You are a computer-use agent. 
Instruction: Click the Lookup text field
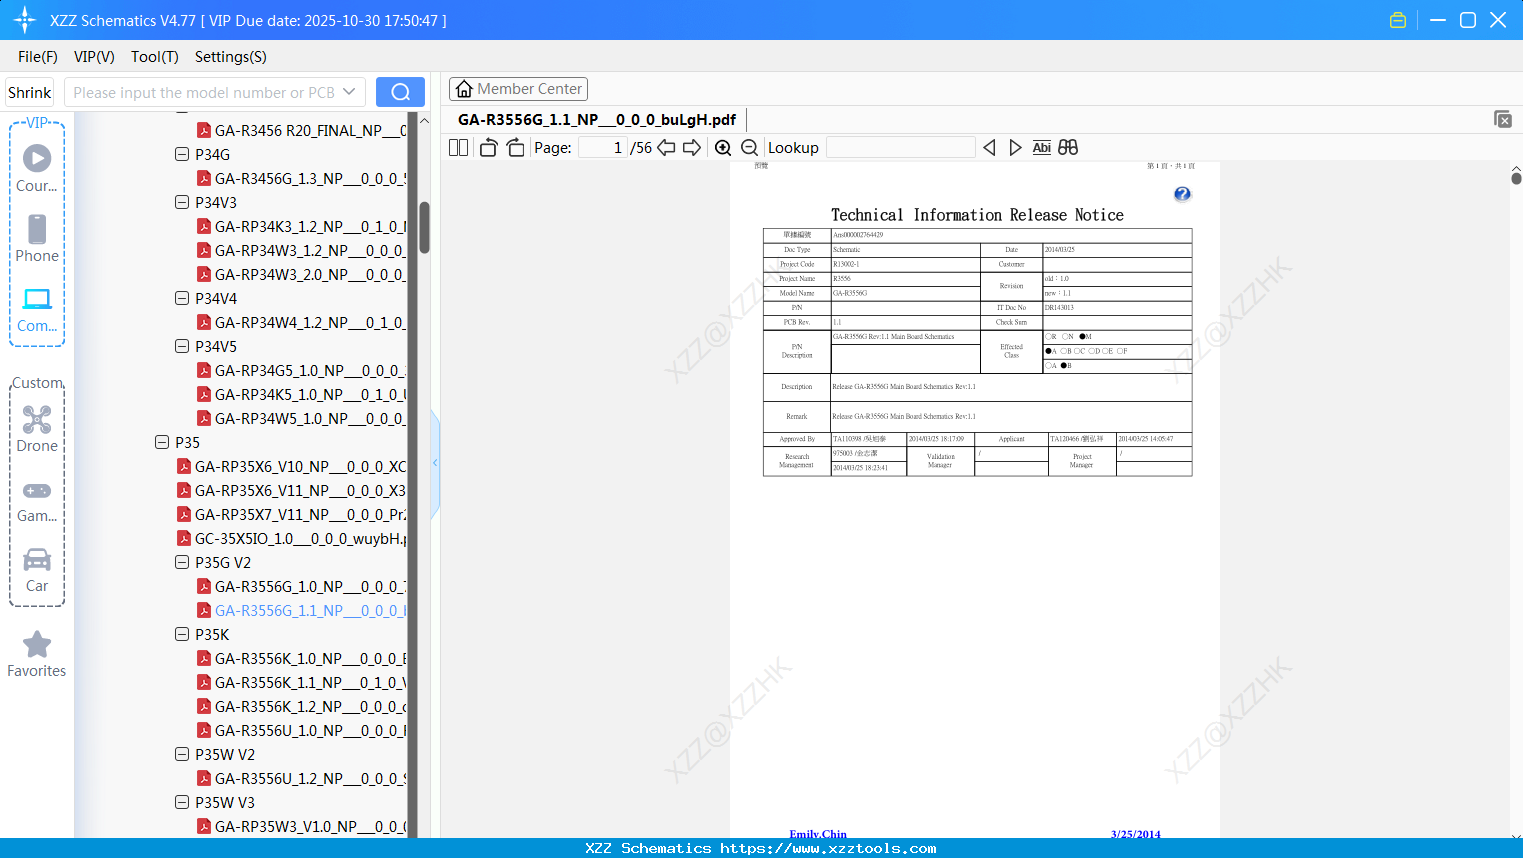click(x=901, y=148)
